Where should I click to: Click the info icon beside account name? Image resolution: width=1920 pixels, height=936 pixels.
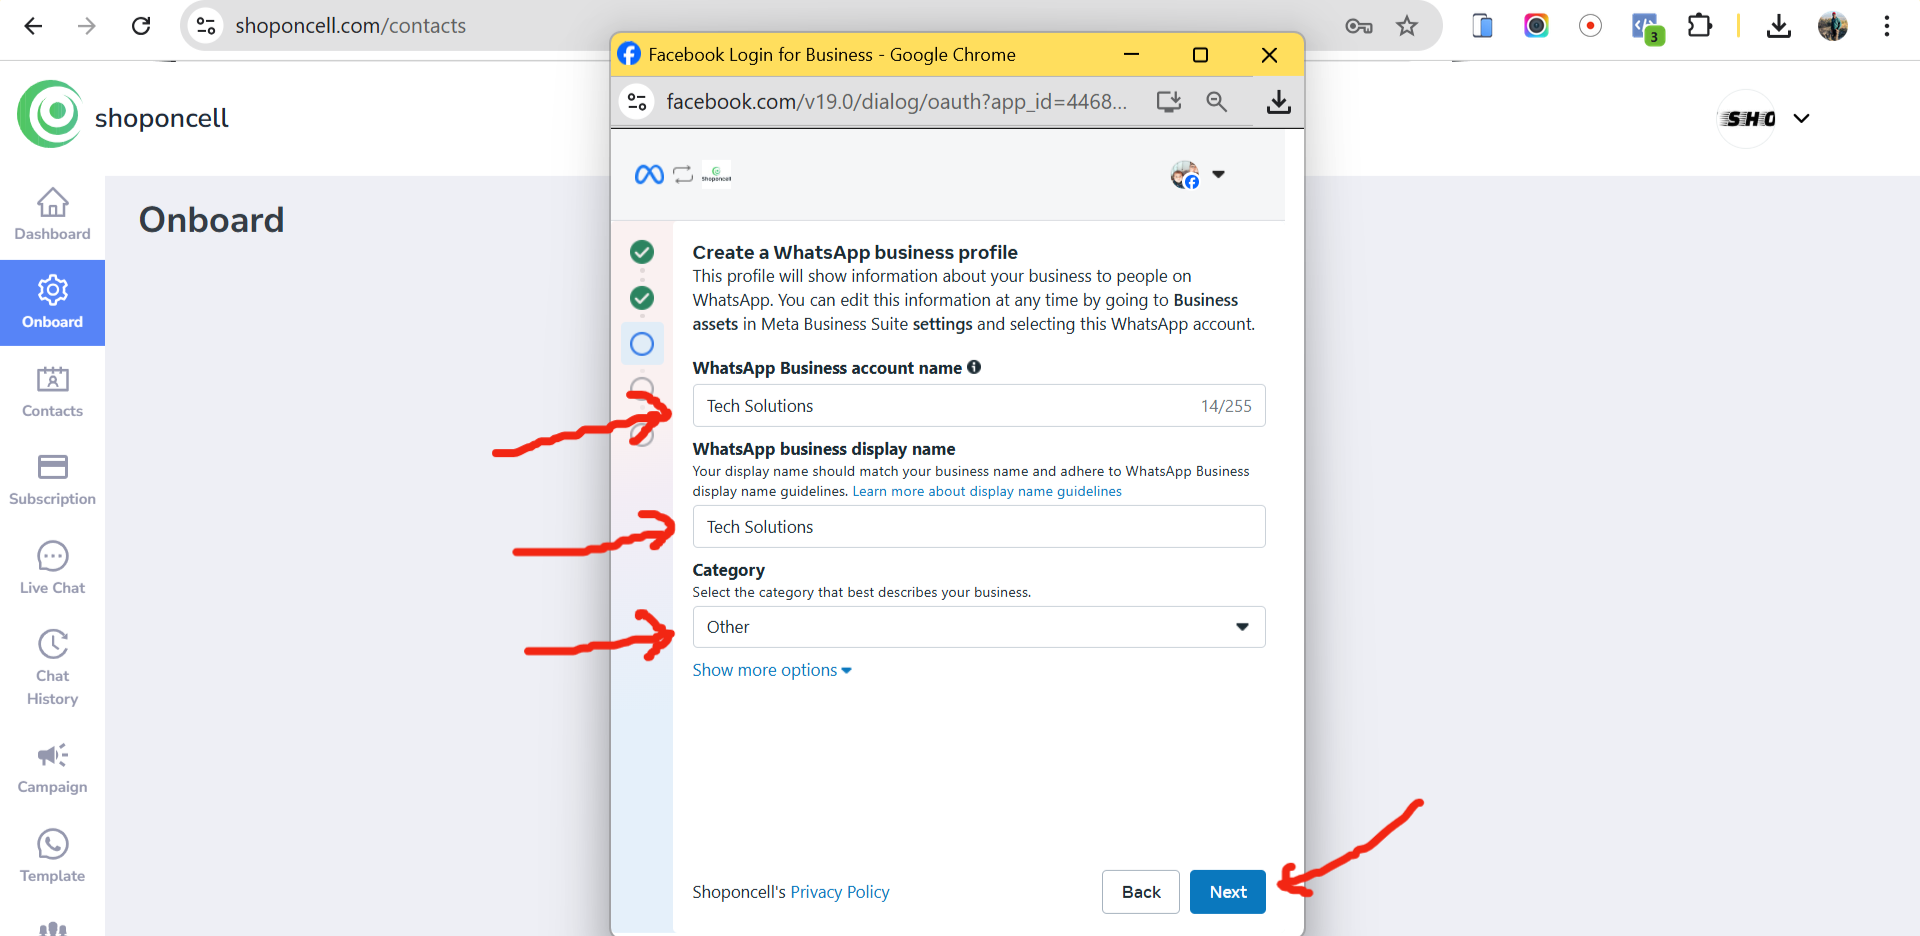click(974, 367)
